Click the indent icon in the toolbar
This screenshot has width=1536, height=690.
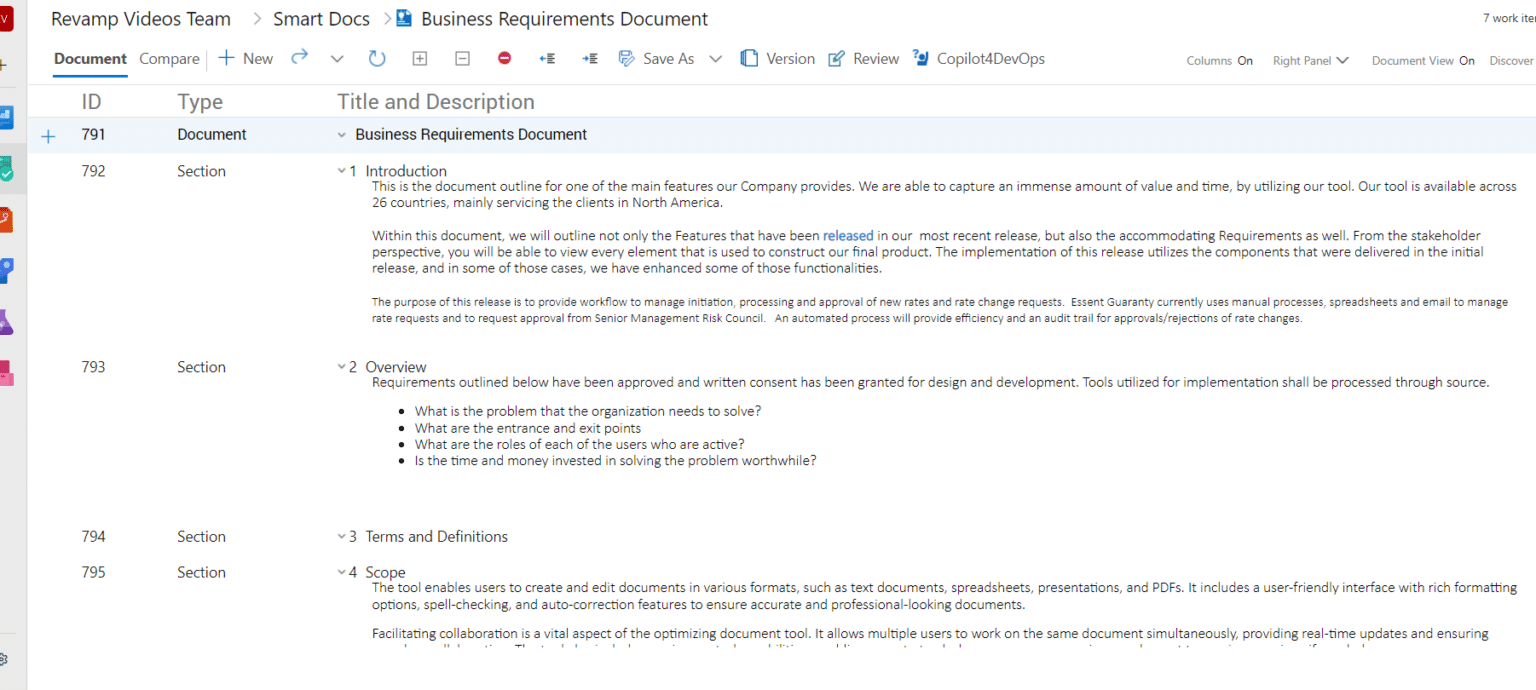pos(590,58)
